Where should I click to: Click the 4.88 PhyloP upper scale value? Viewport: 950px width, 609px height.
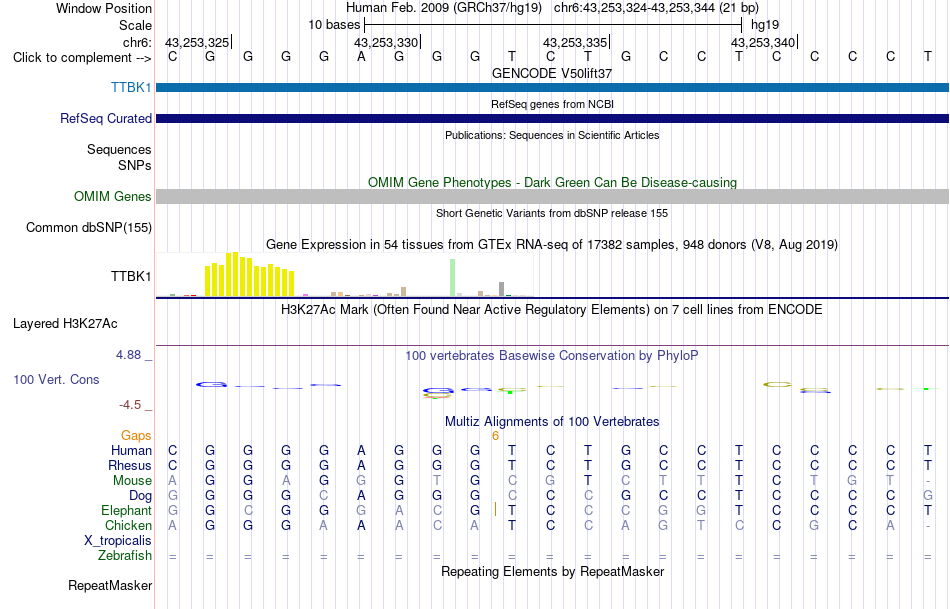[128, 354]
